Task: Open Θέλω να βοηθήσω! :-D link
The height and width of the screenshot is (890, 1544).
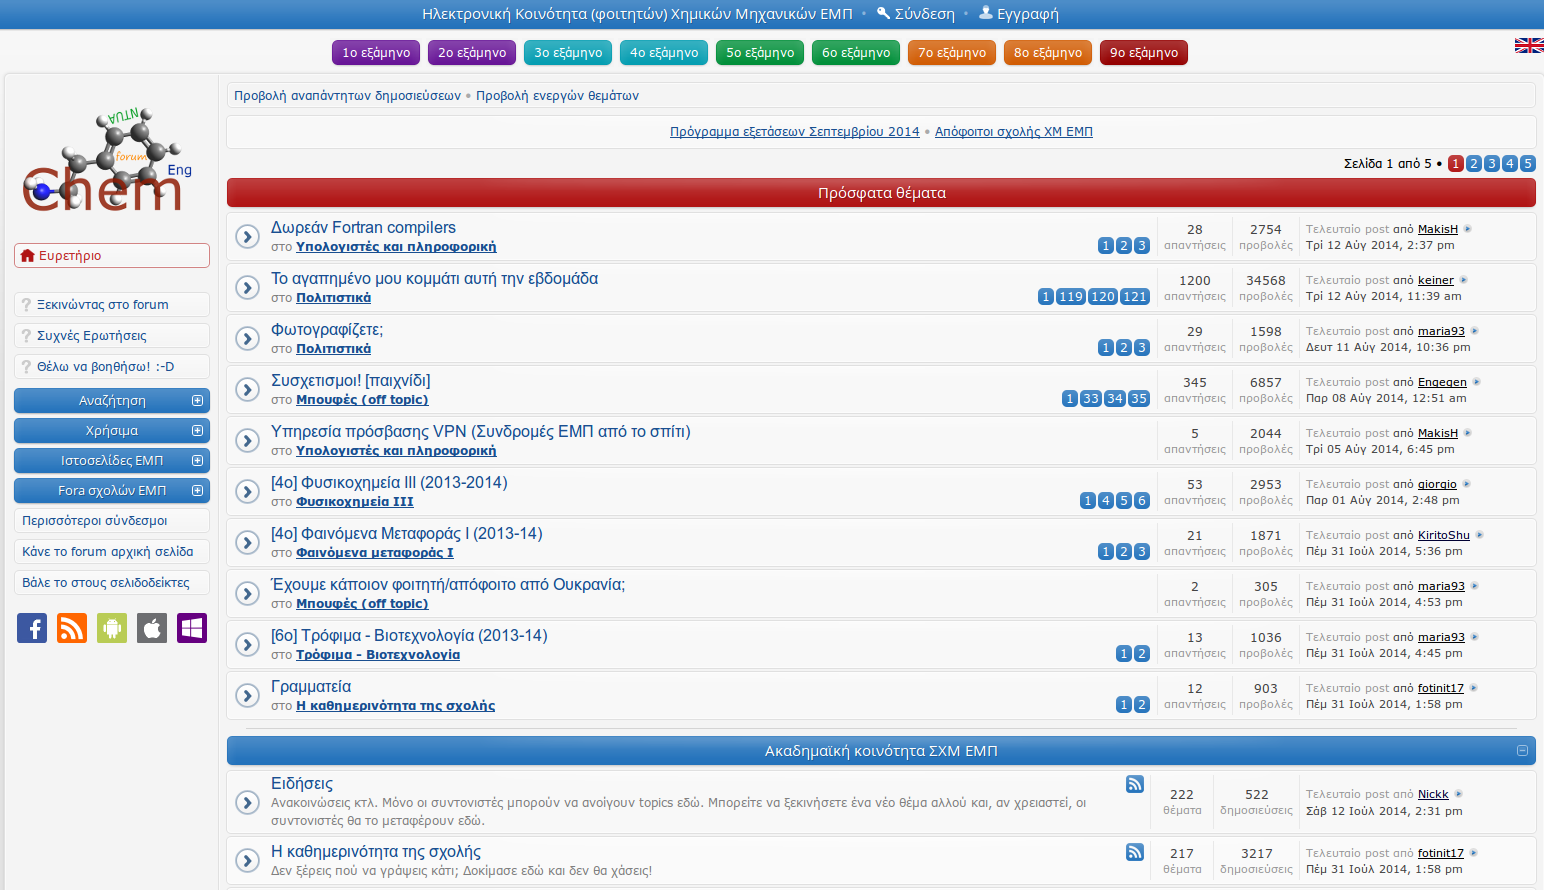Action: [112, 366]
